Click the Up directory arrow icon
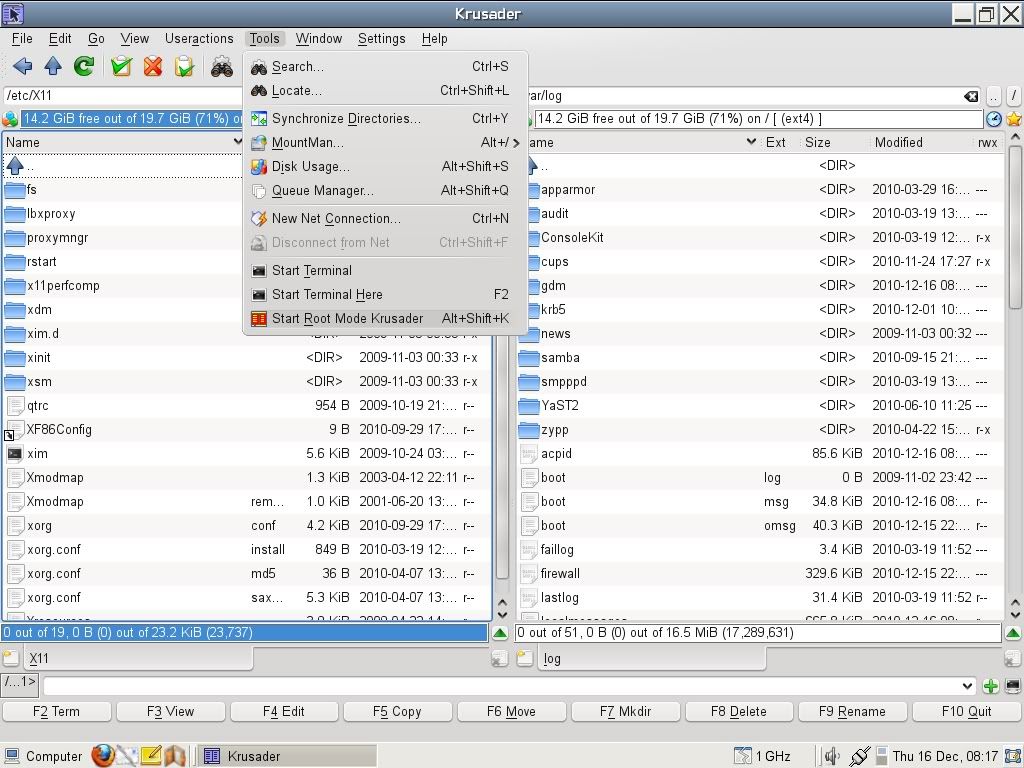Screen dimensions: 1024x768 click(x=53, y=66)
